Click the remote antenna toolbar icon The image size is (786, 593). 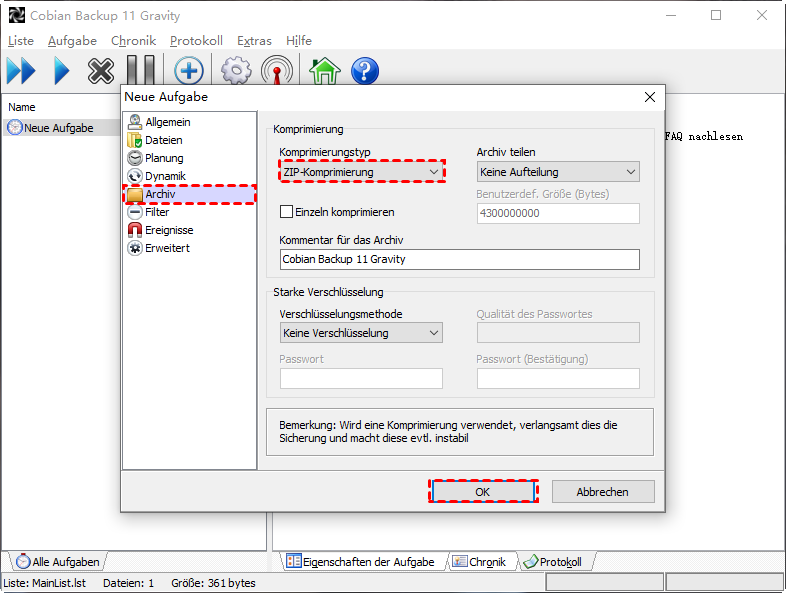coord(277,71)
